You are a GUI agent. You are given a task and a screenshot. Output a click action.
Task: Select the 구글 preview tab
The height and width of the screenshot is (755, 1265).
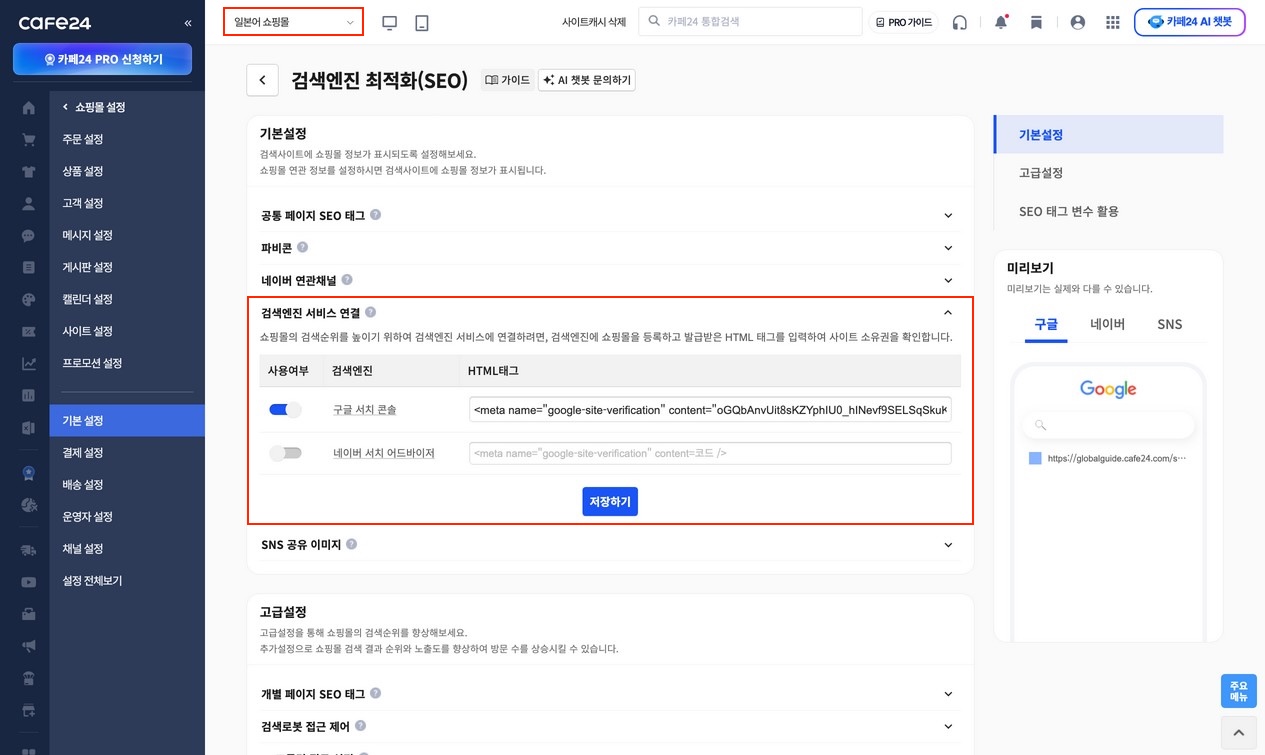[x=1046, y=324]
